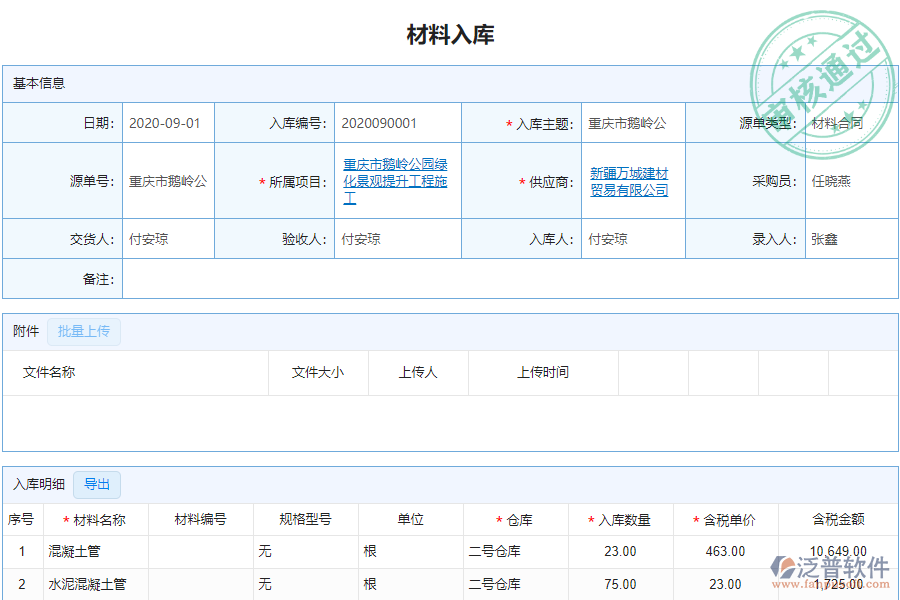Viewport: 900px width, 600px height.
Task: Collapse the 附件 section header
Action: click(25, 332)
